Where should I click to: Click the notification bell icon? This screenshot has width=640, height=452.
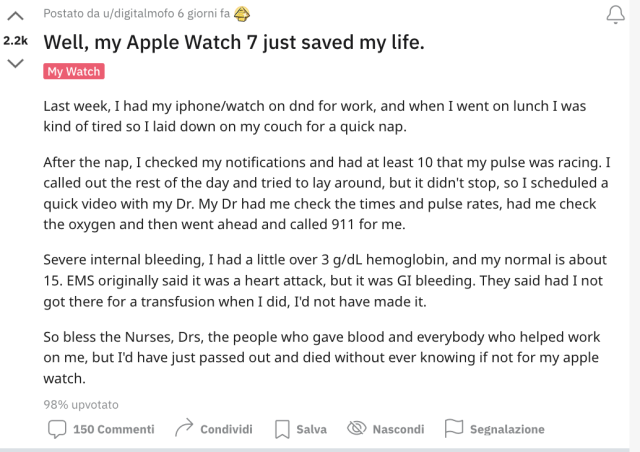coord(615,14)
